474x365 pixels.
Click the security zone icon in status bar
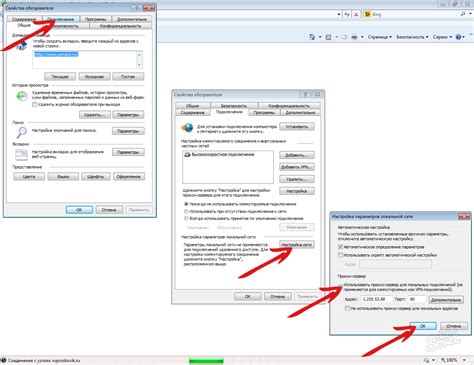click(426, 360)
